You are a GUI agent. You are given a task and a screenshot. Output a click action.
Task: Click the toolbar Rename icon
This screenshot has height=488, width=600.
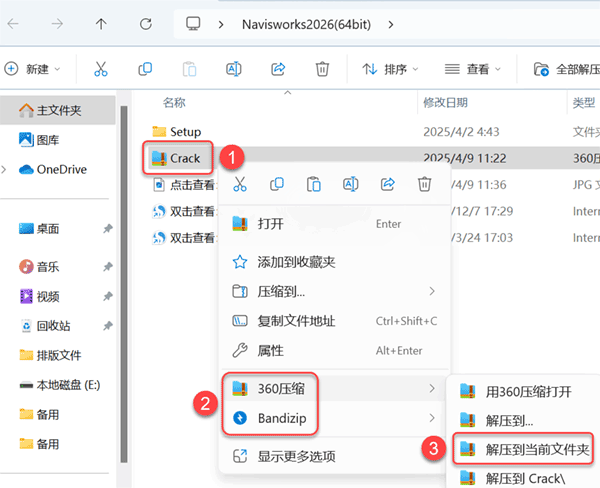(x=234, y=69)
